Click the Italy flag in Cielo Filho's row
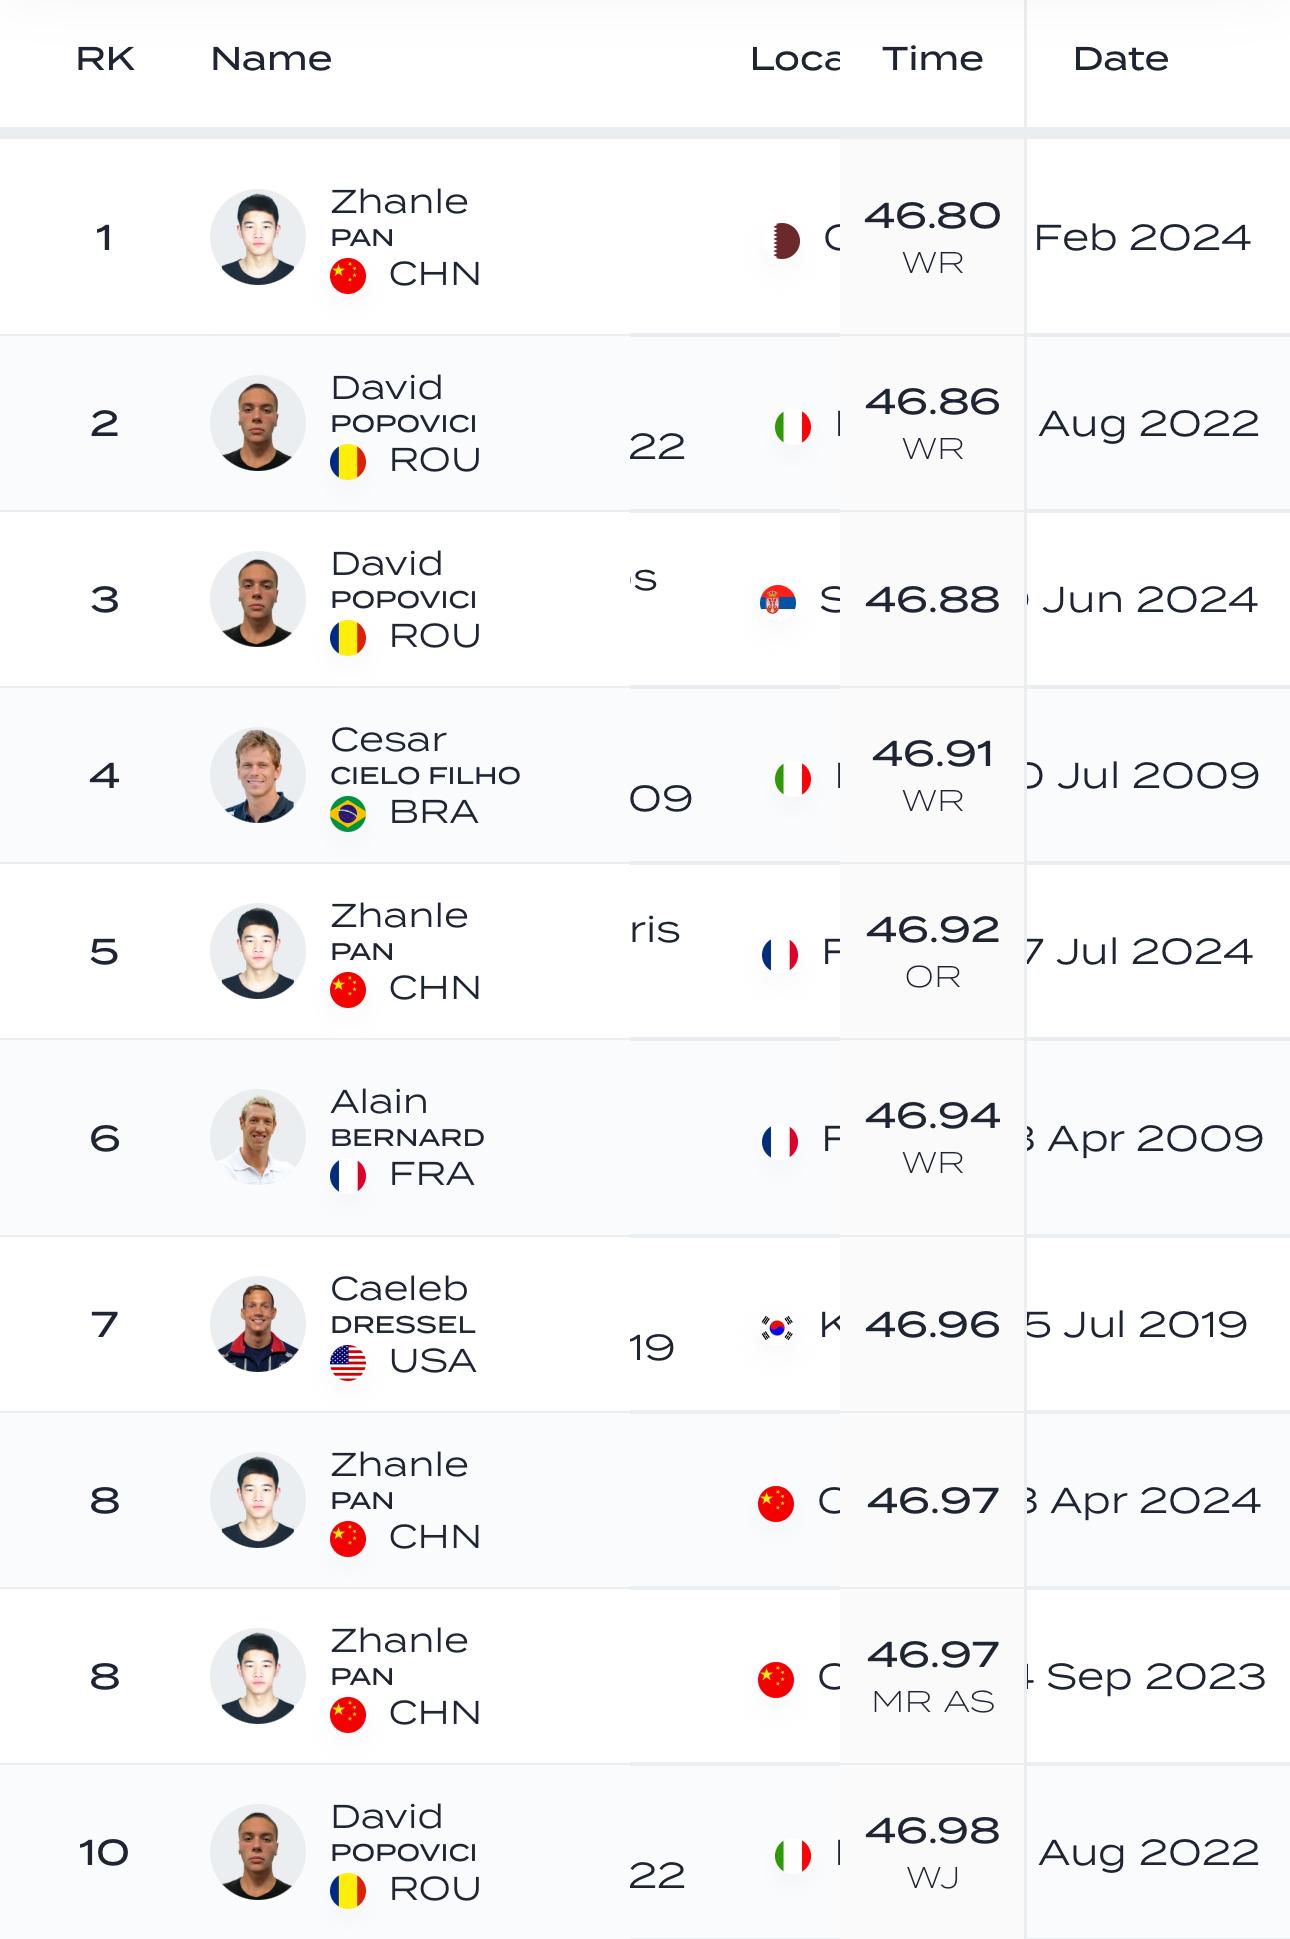The height and width of the screenshot is (1939, 1290). [x=793, y=778]
